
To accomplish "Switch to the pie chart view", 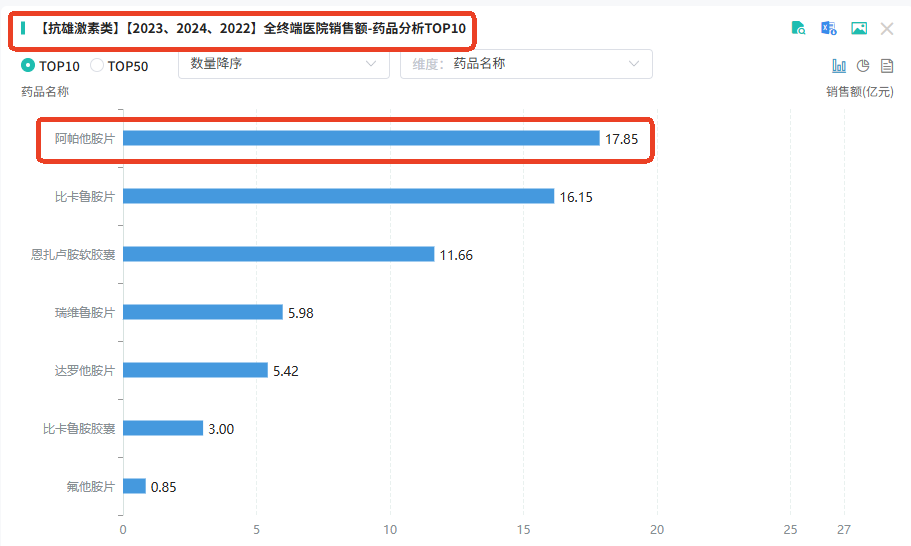I will [x=863, y=66].
